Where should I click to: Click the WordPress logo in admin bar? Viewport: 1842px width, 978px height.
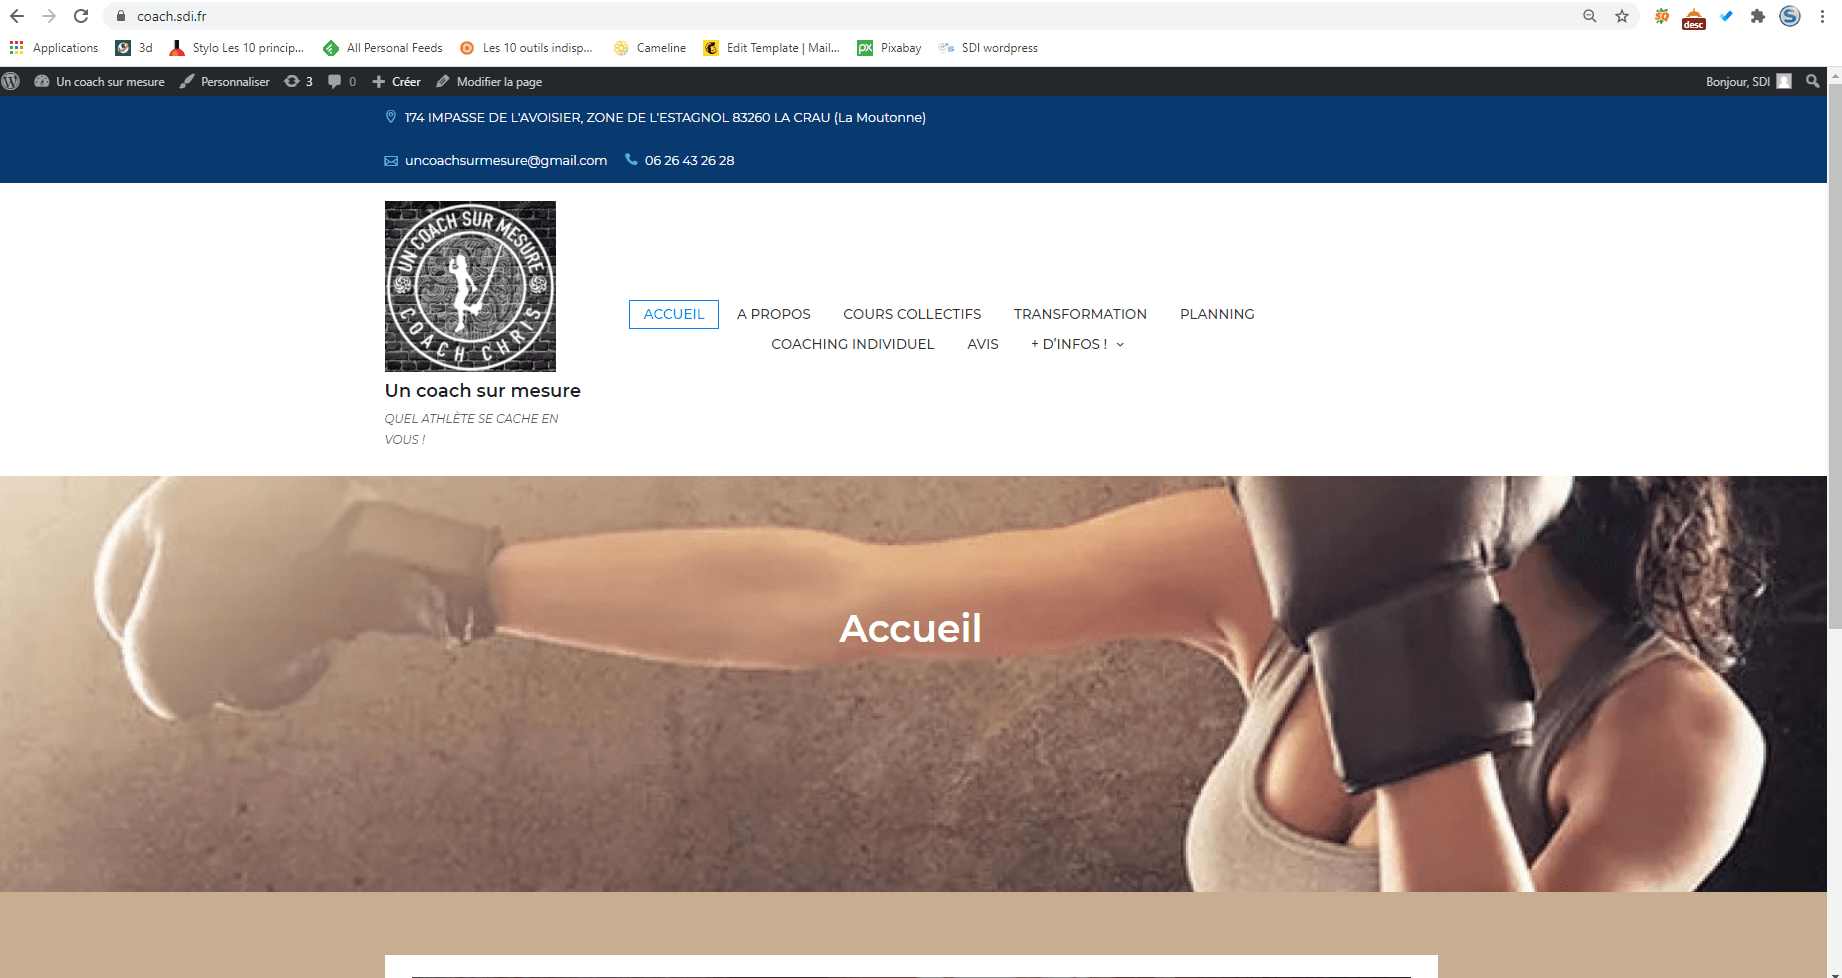pos(11,82)
